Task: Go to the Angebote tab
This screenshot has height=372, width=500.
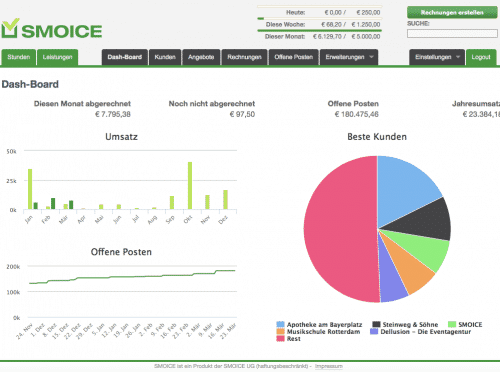Action: 201,57
